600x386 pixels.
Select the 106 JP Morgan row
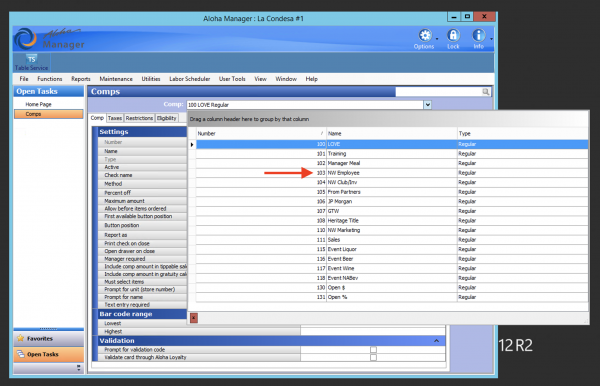pos(392,202)
